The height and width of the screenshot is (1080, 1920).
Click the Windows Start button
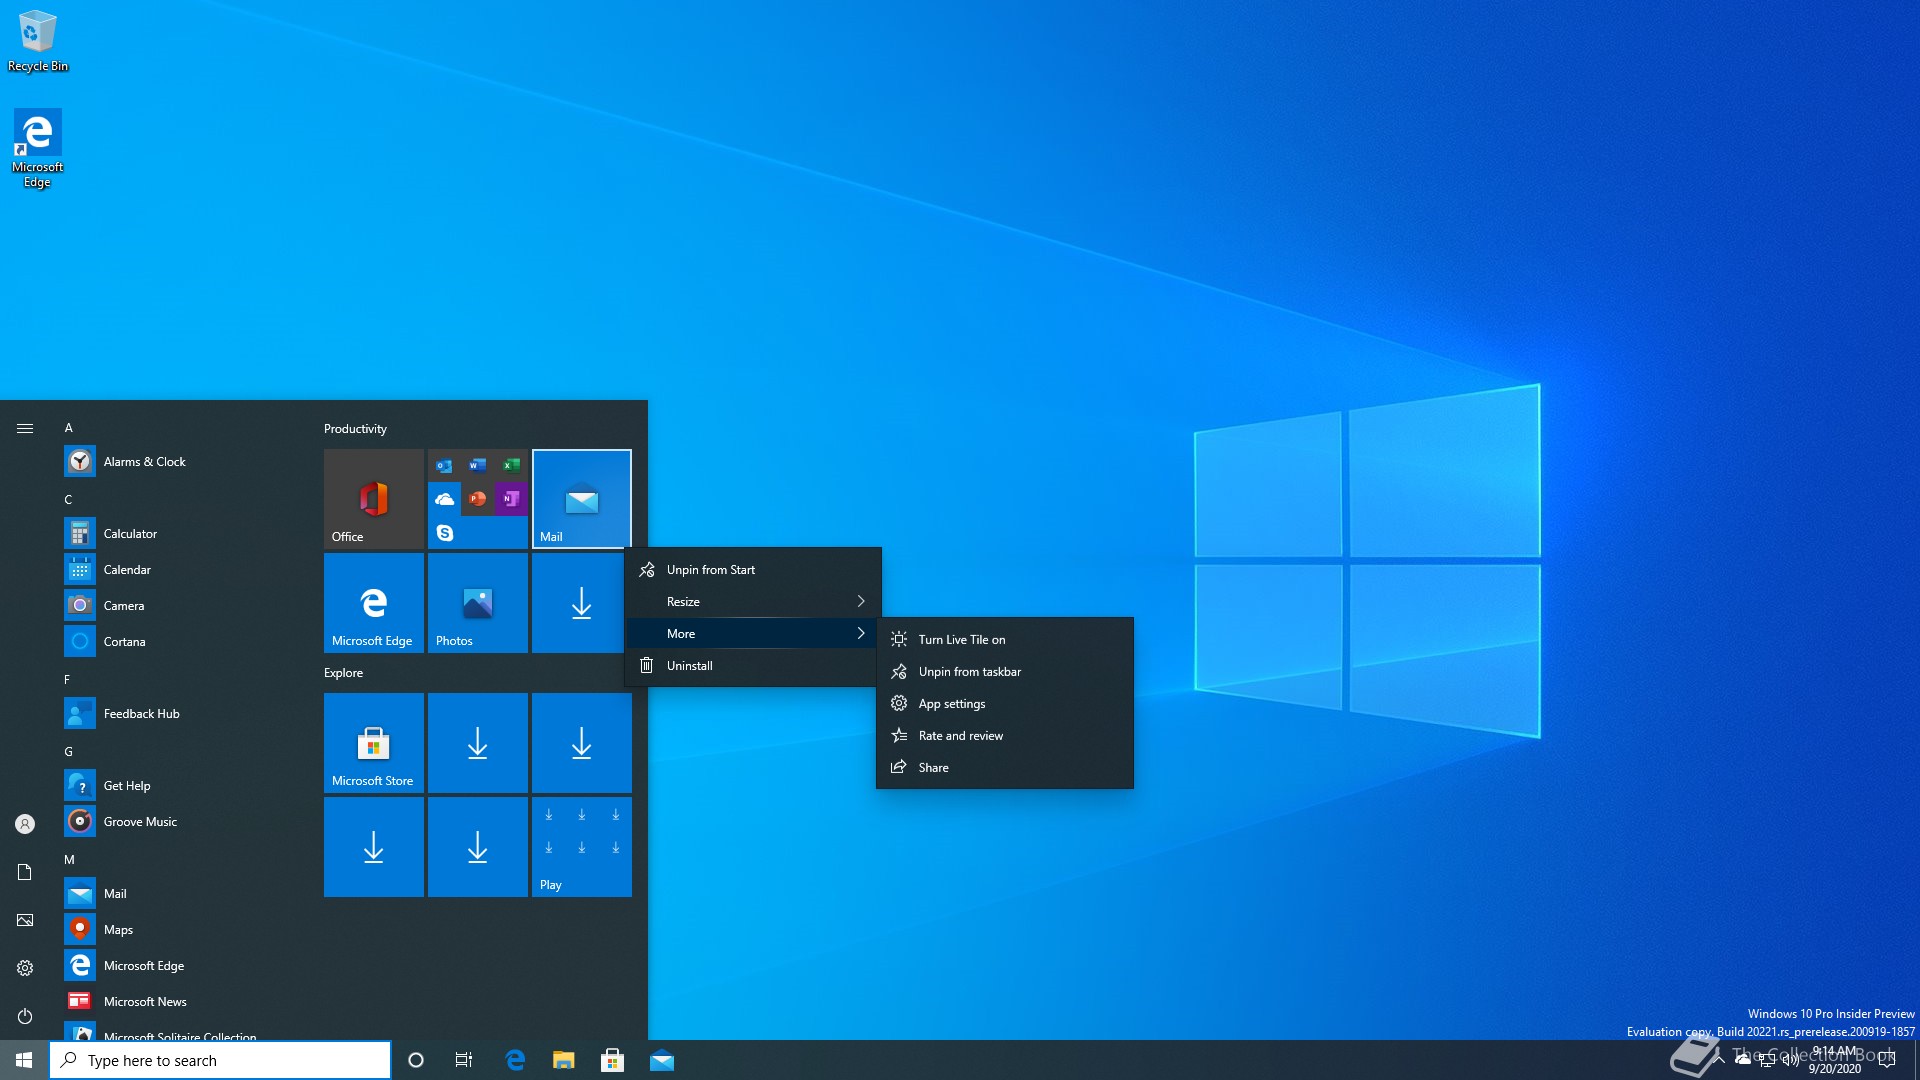click(24, 1060)
